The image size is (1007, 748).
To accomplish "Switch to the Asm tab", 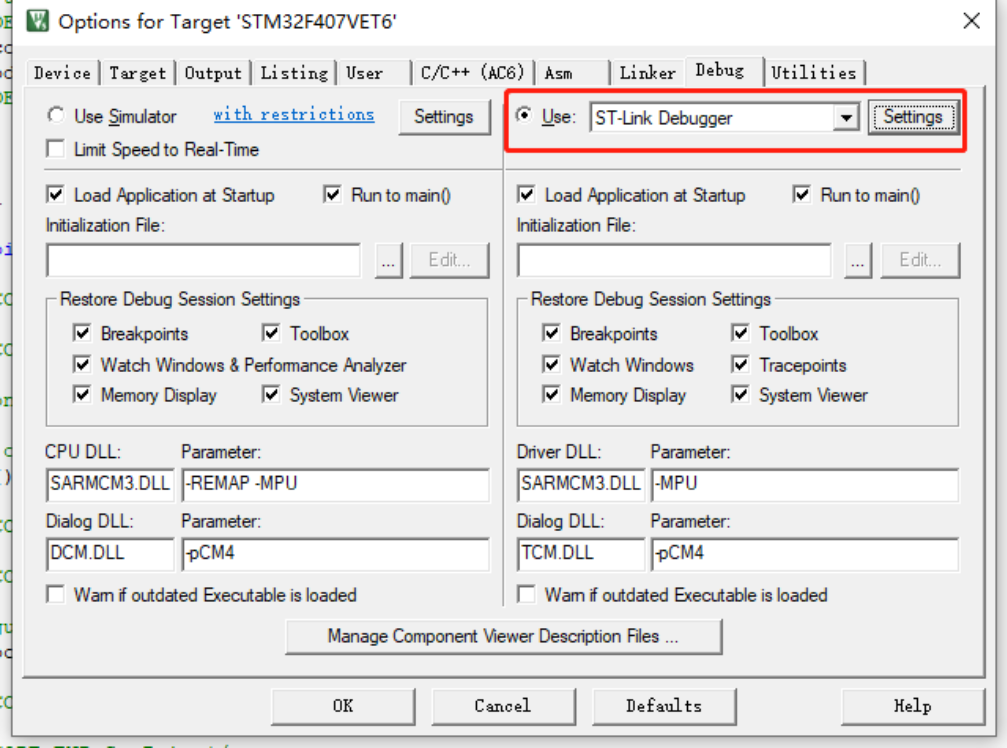I will tap(574, 73).
